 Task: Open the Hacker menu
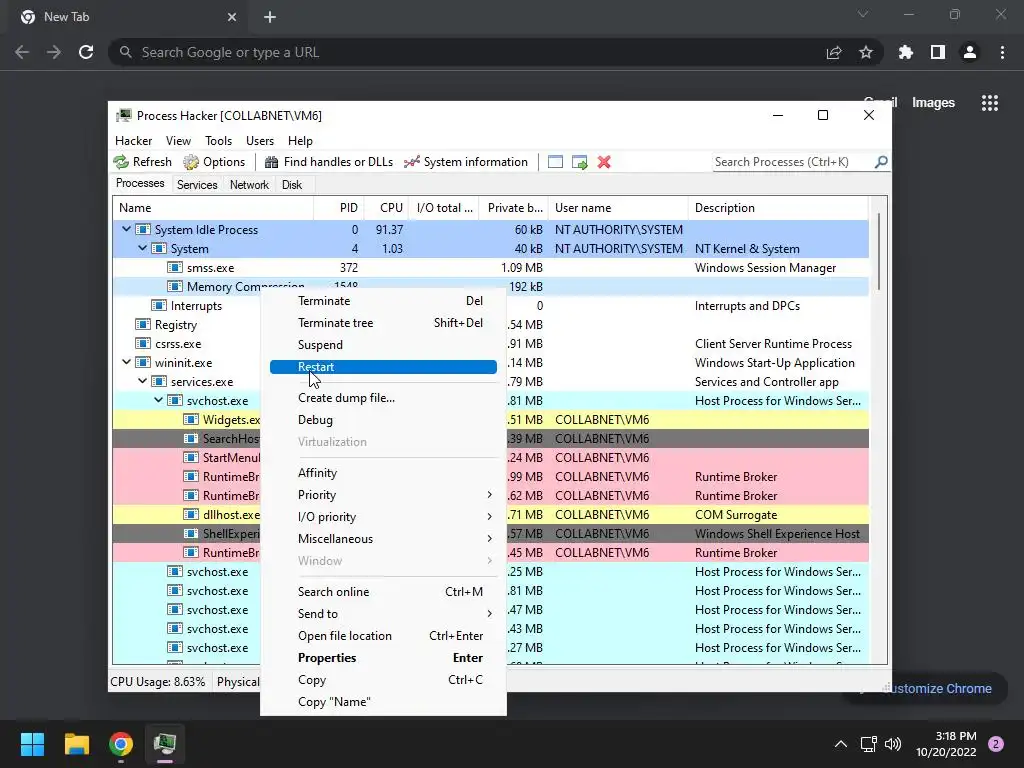(x=133, y=140)
